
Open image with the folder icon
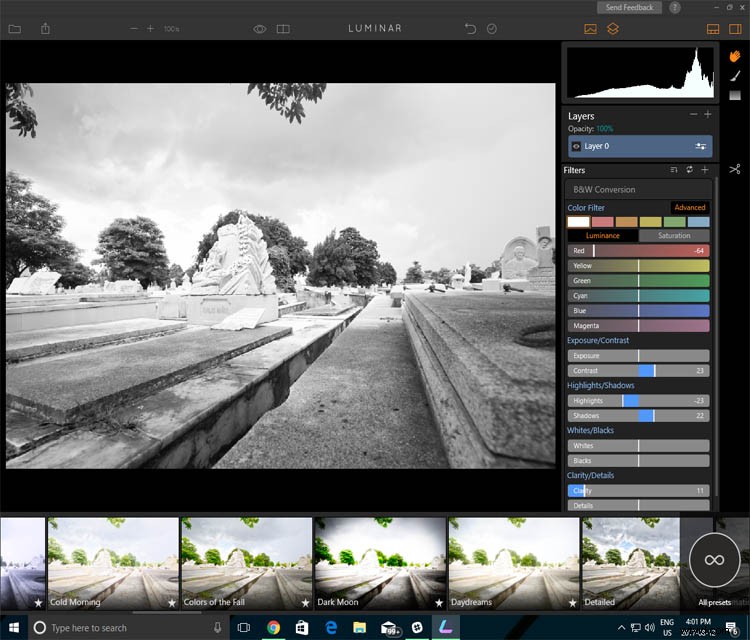15,29
